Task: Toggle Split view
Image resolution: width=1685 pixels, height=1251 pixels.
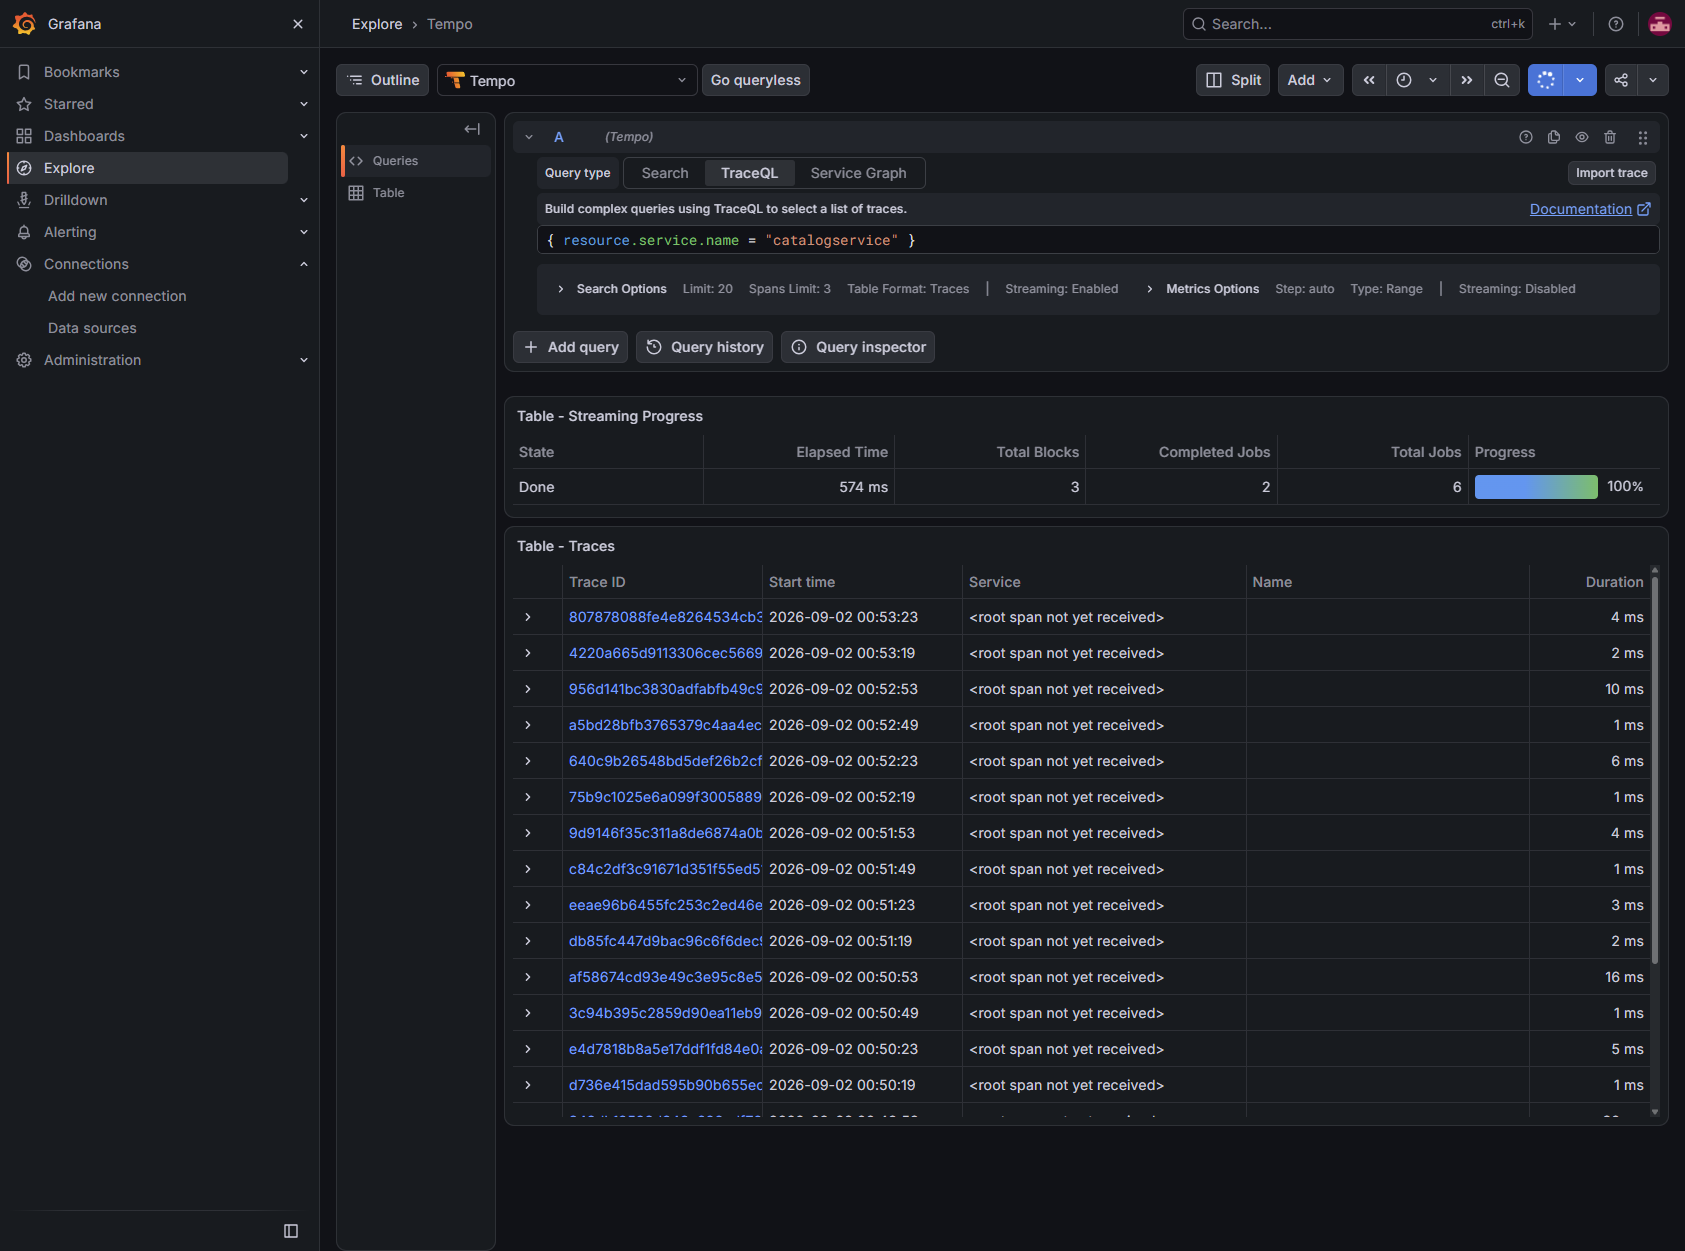Action: [1233, 80]
